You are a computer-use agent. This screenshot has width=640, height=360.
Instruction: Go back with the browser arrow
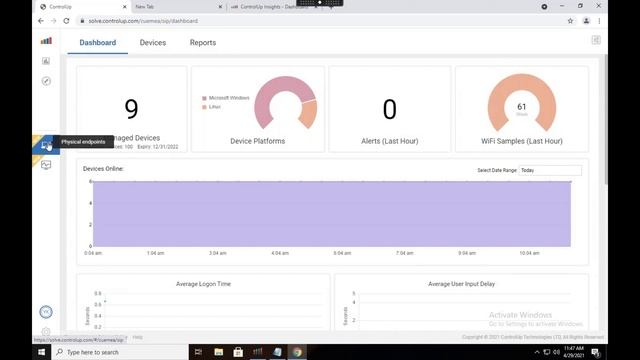tap(41, 21)
